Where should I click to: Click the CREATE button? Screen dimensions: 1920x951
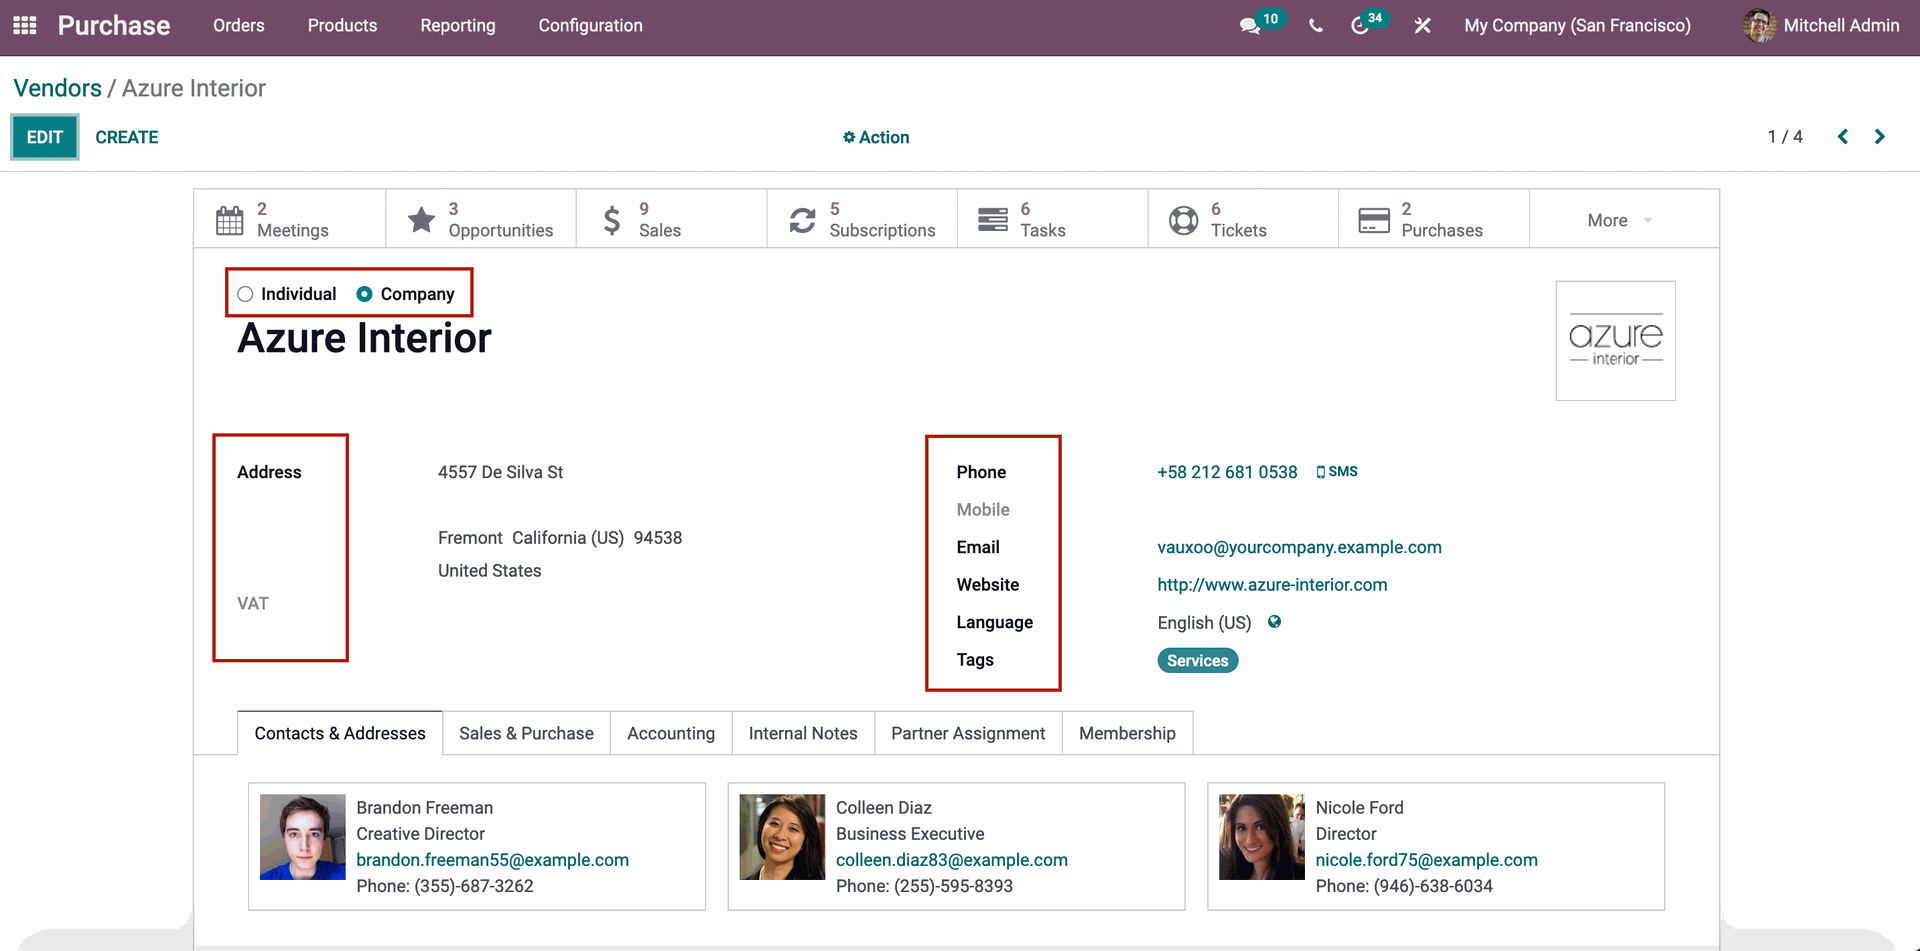click(127, 137)
